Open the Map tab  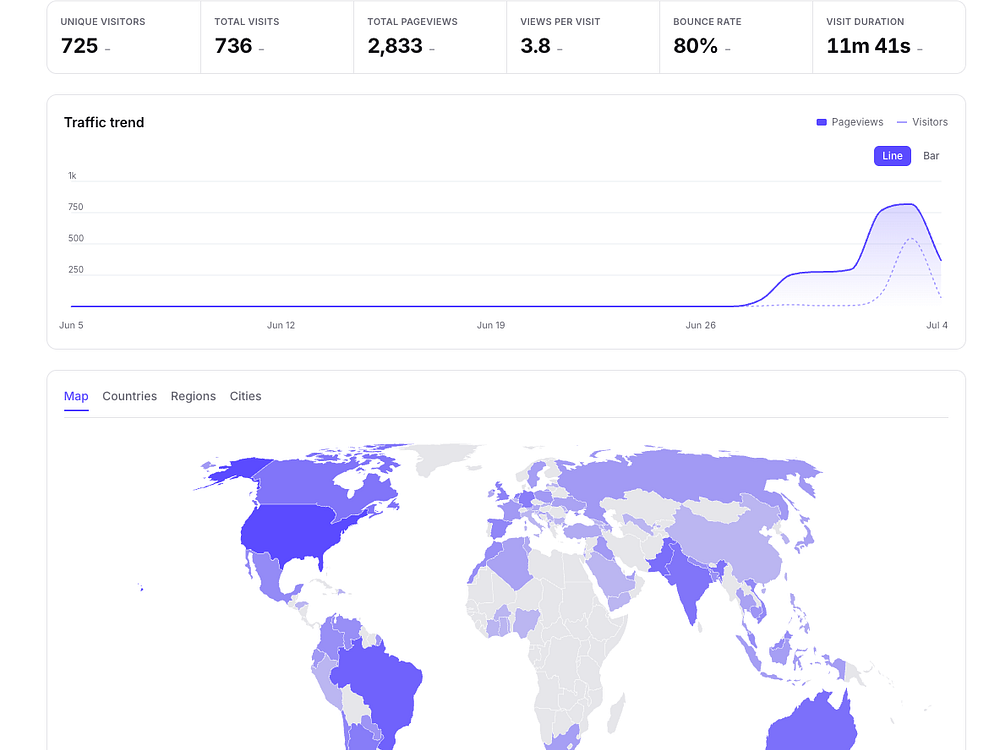pyautogui.click(x=76, y=396)
